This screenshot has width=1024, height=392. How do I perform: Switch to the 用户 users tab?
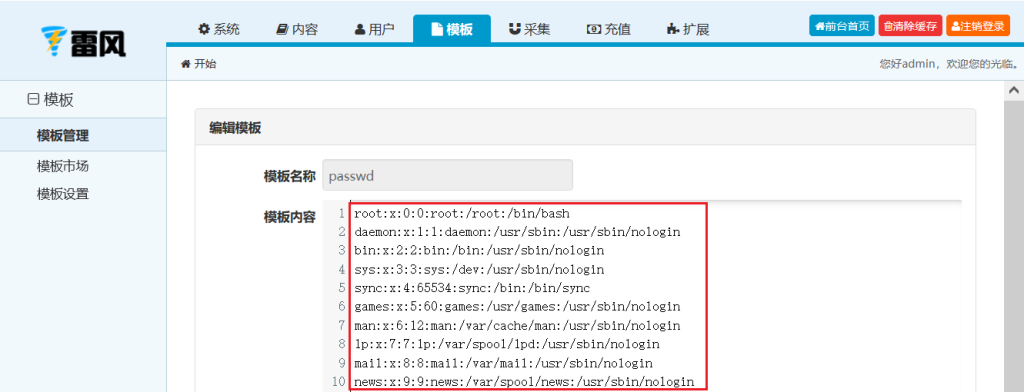[x=374, y=29]
